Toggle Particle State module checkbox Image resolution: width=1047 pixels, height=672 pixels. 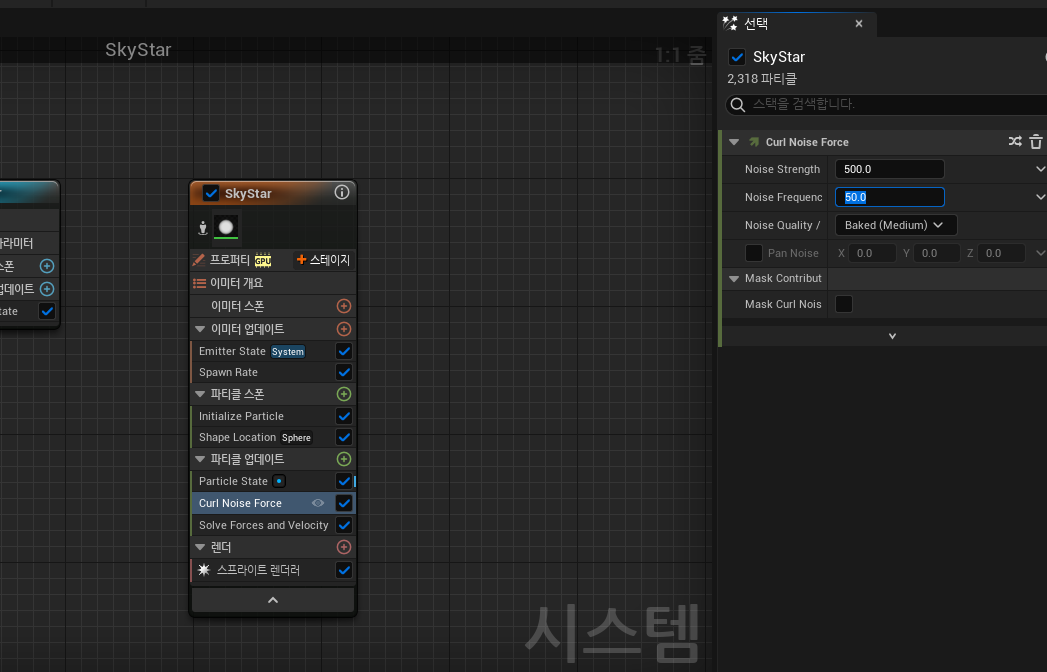coord(344,481)
